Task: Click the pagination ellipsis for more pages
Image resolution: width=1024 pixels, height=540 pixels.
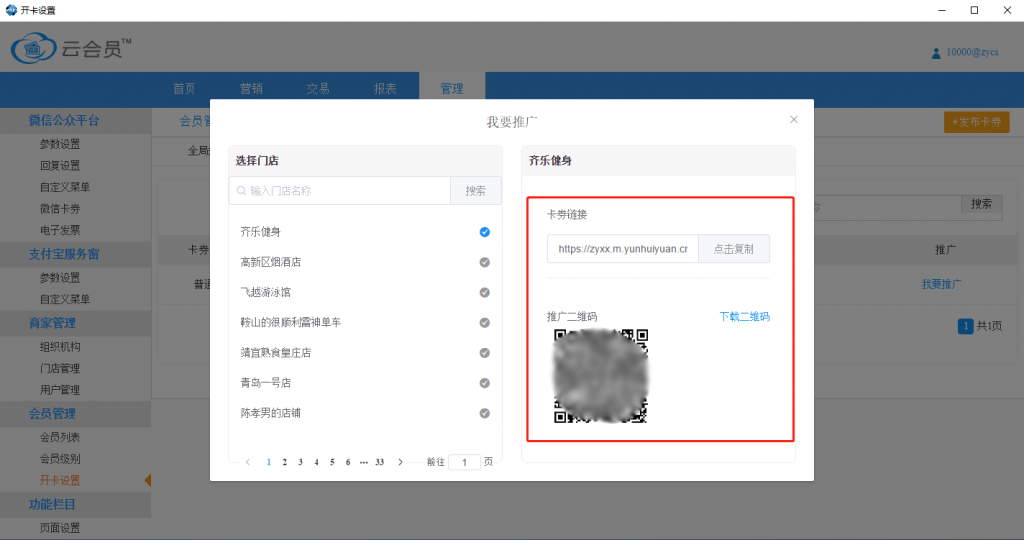Action: click(364, 462)
